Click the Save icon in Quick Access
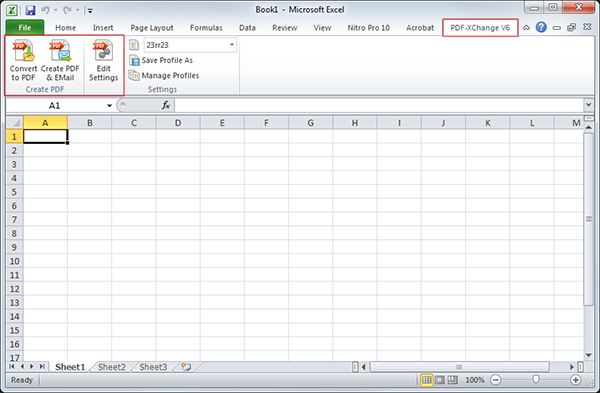The width and height of the screenshot is (600, 393). 30,10
